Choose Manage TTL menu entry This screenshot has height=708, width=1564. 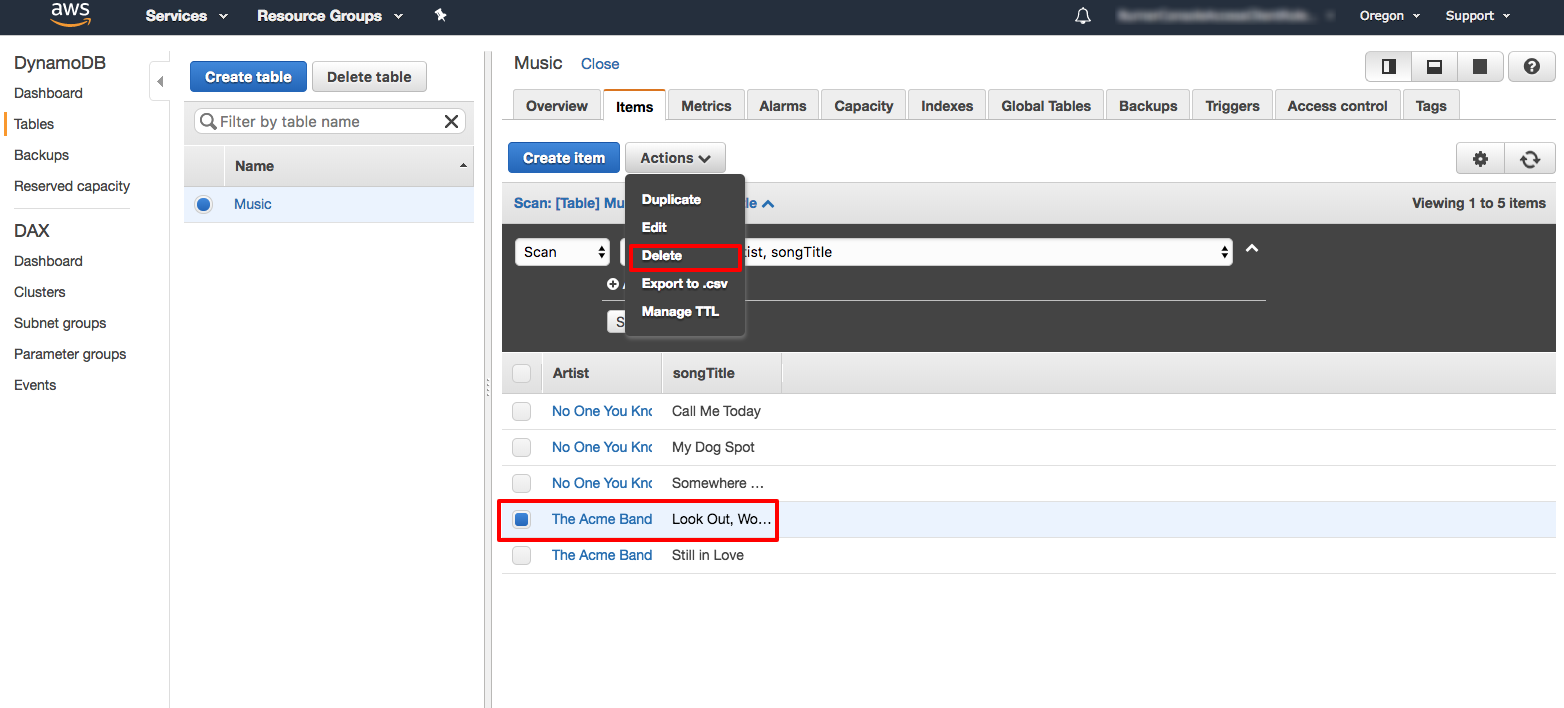[680, 311]
